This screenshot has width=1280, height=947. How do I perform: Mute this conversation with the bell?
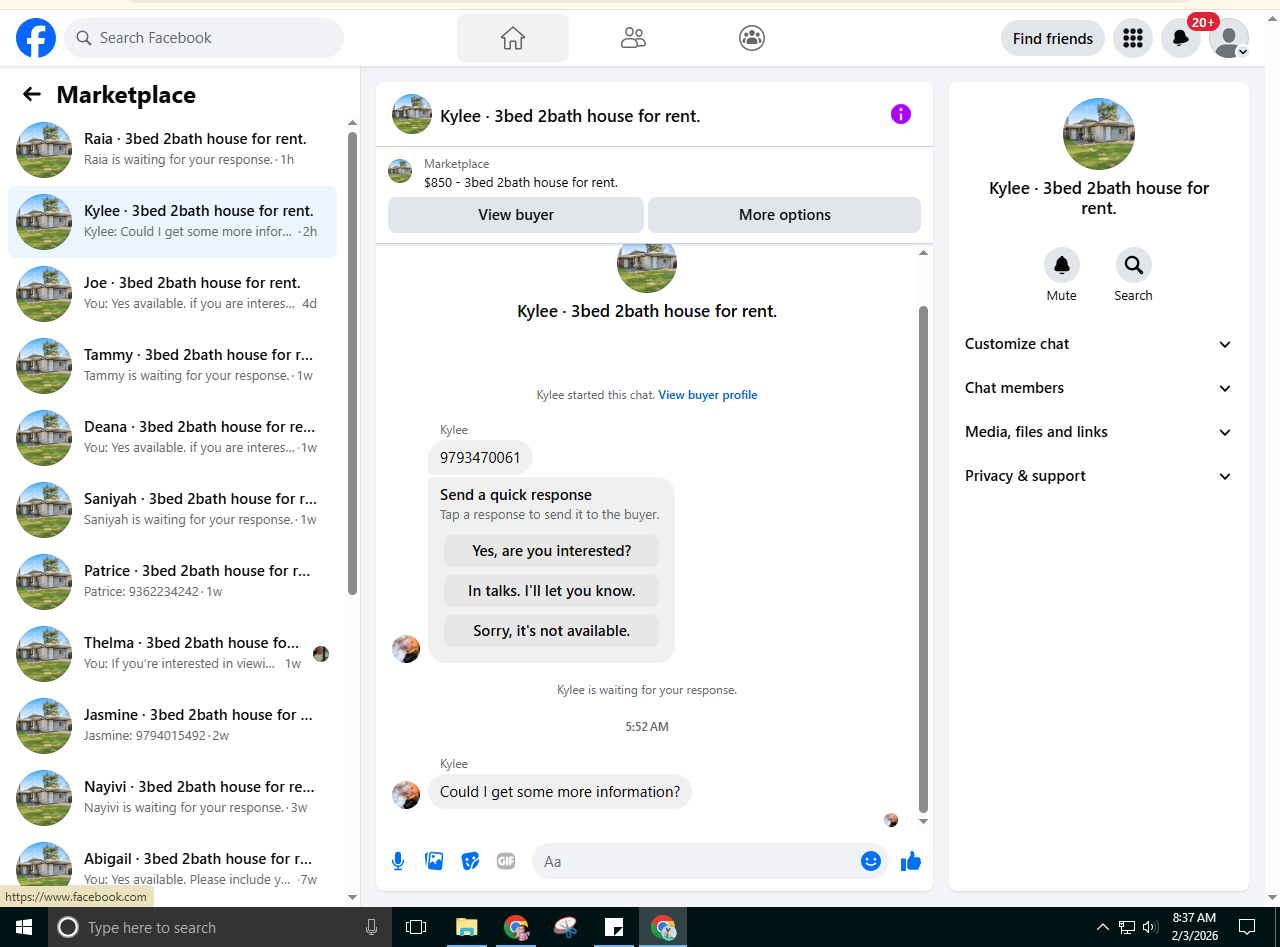tap(1062, 265)
